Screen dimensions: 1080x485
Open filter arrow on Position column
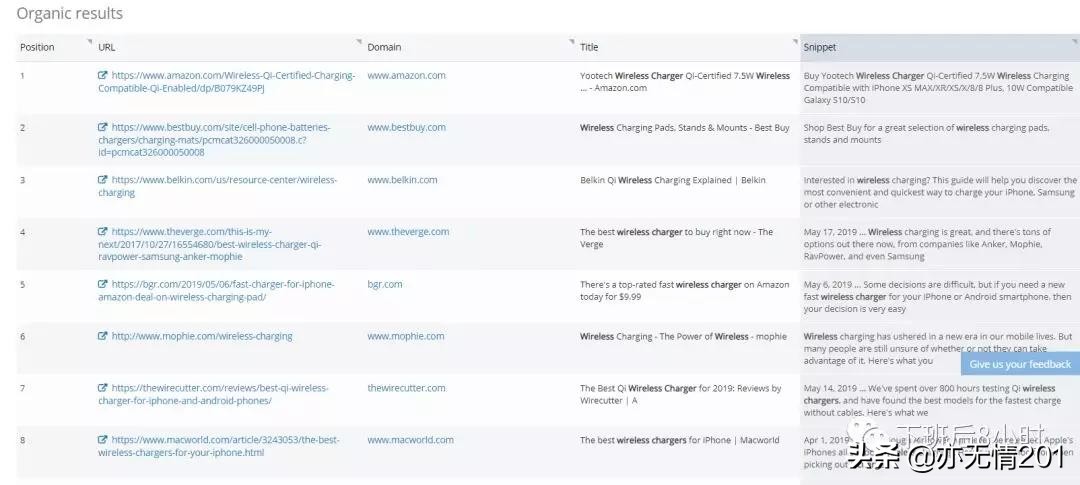[x=90, y=42]
